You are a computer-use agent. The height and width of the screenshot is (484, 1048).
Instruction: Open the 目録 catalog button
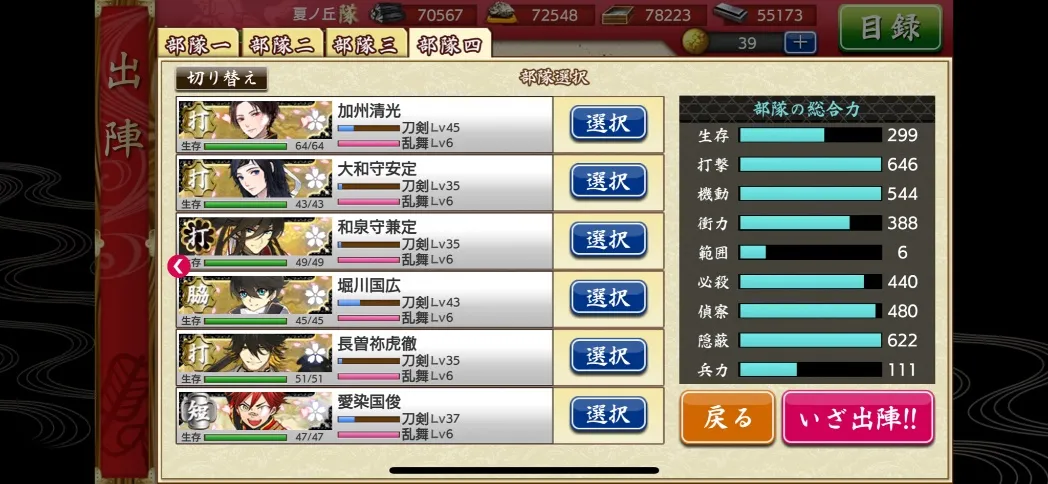[x=890, y=28]
